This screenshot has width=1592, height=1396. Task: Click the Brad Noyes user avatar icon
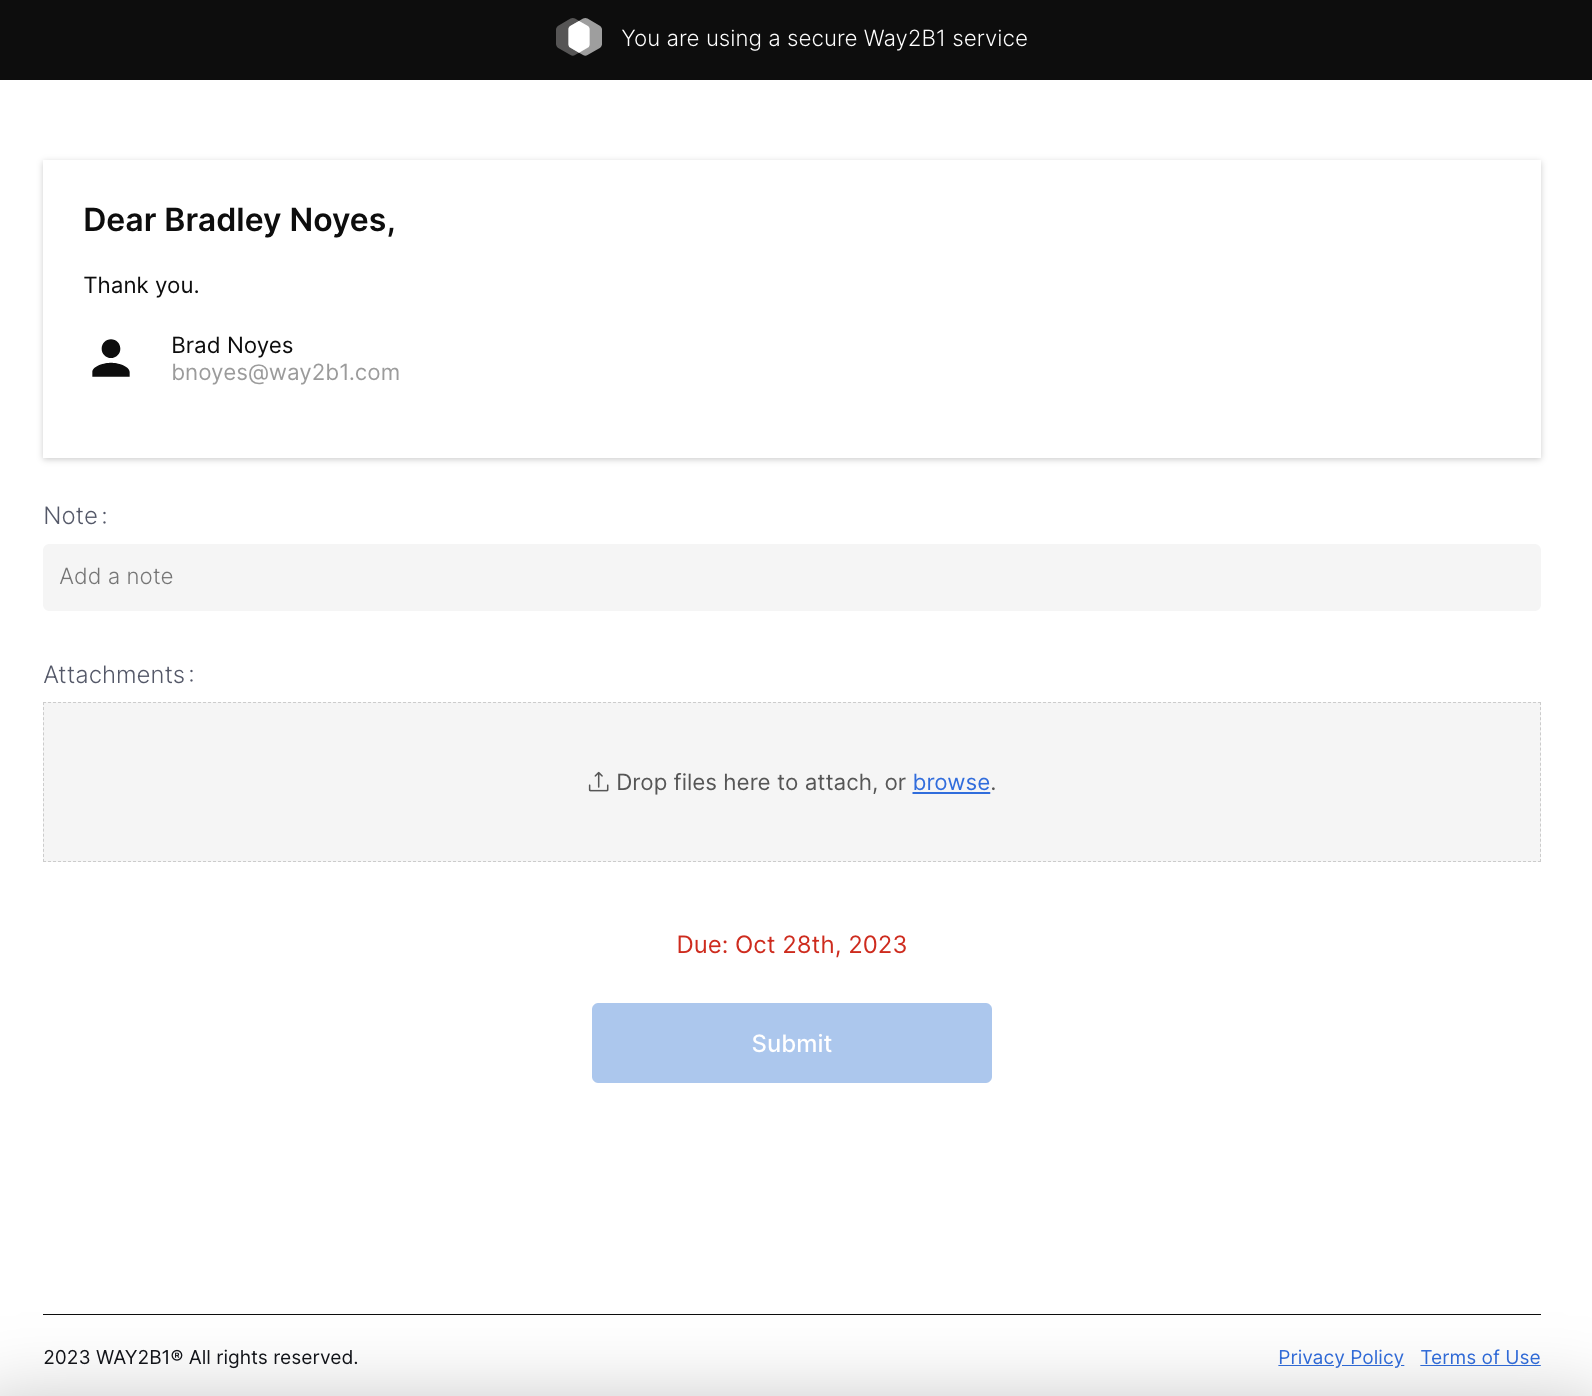coord(111,358)
